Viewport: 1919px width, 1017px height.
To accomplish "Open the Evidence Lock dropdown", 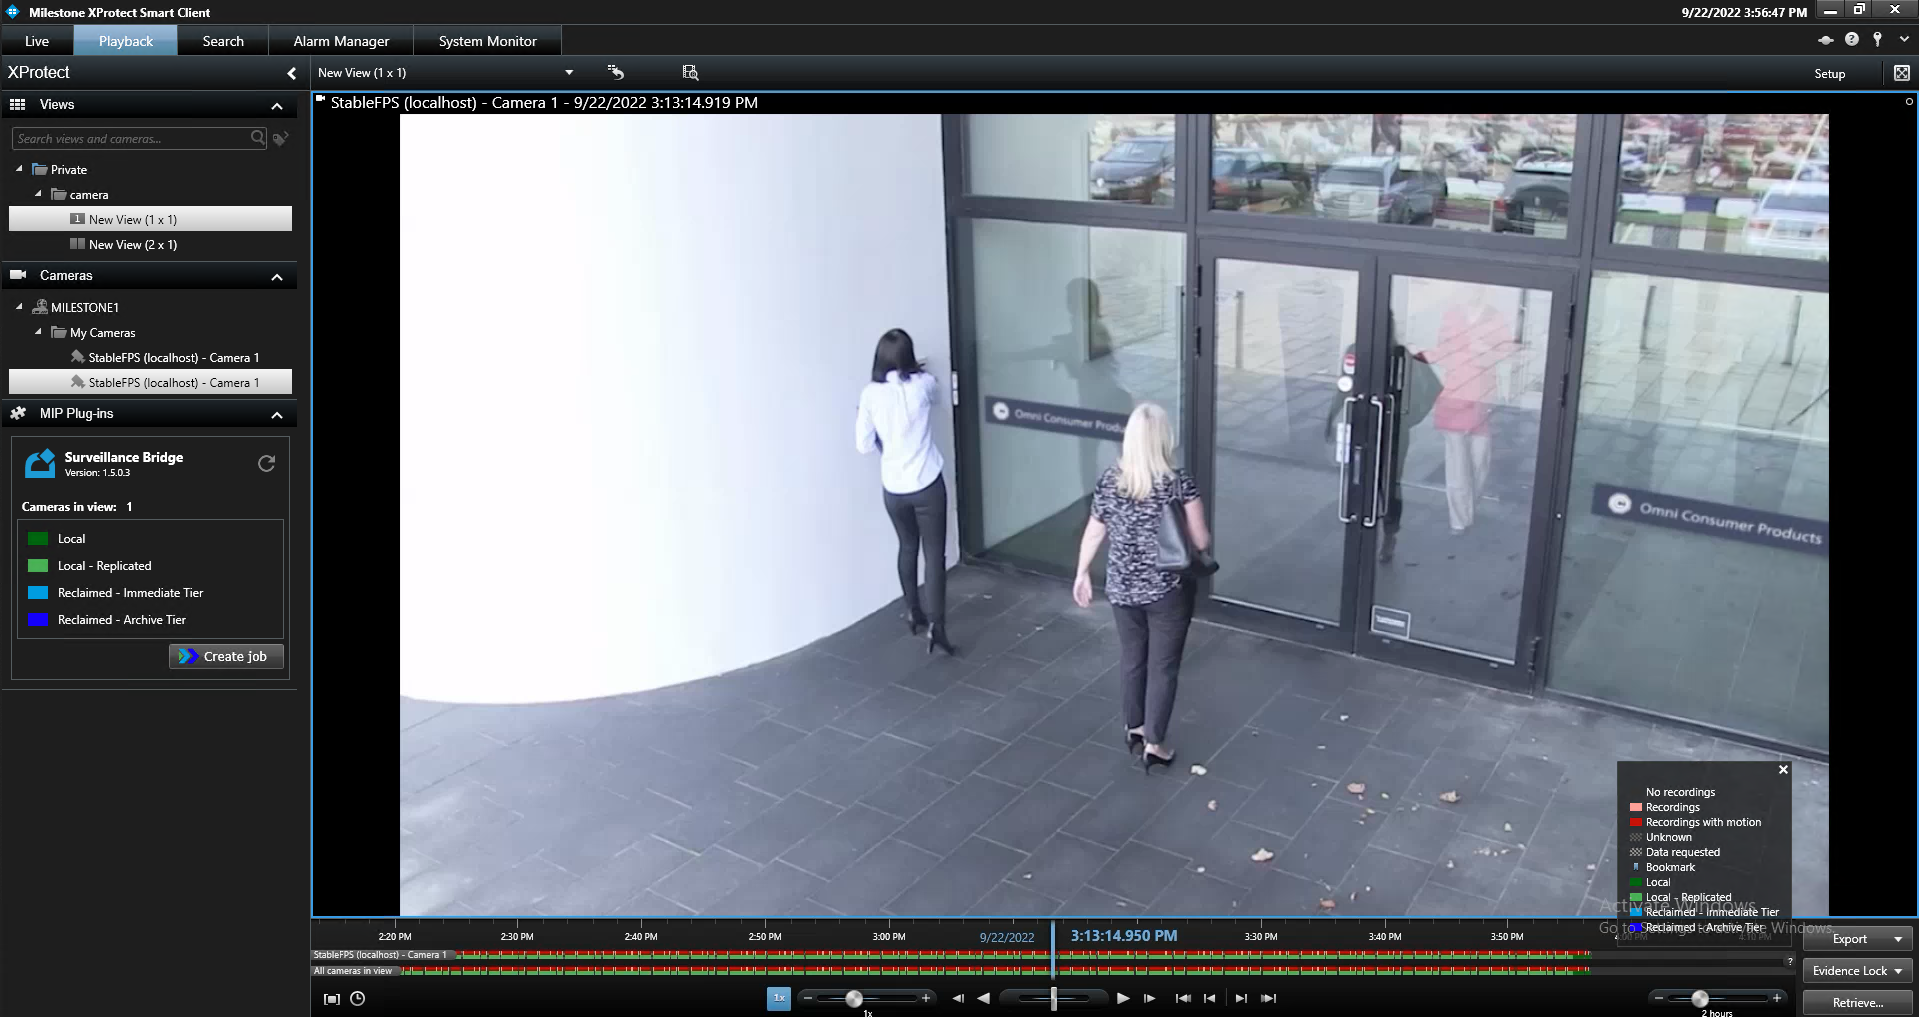I will point(1858,971).
